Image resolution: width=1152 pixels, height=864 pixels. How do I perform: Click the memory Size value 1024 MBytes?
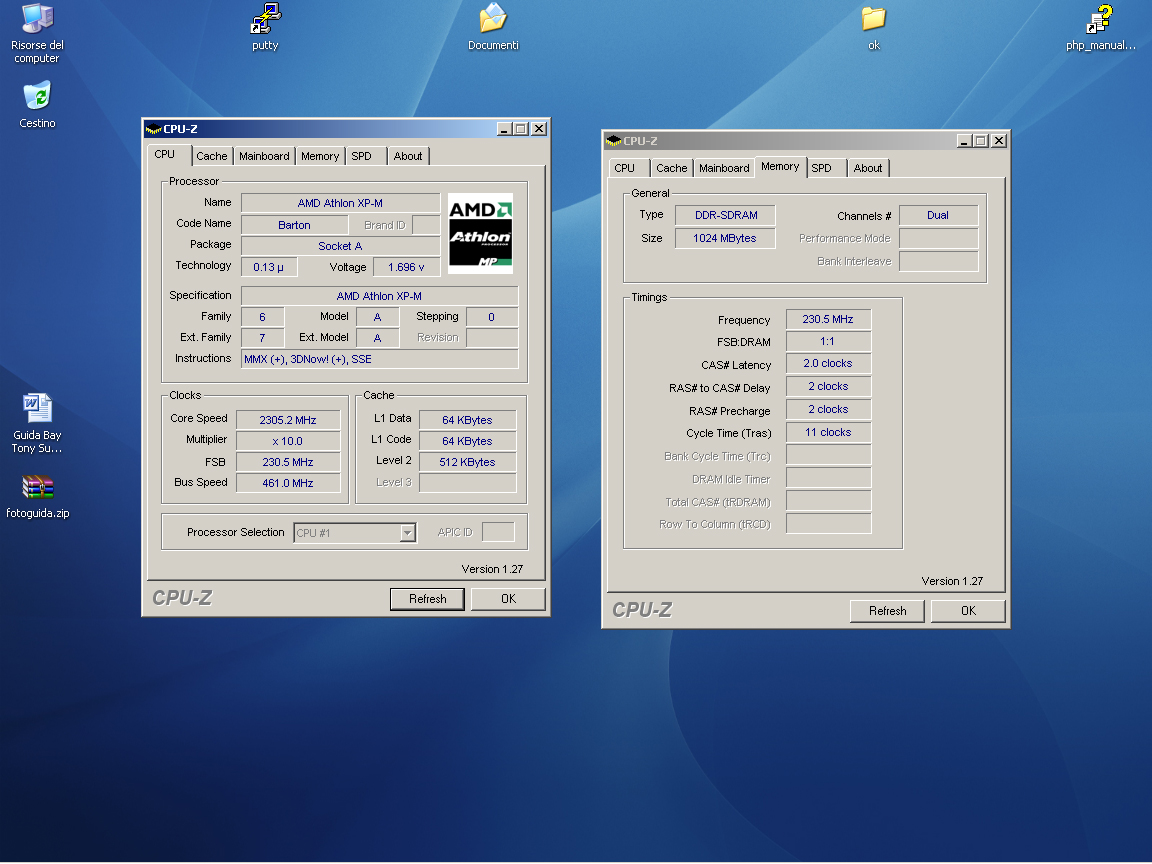coord(725,238)
